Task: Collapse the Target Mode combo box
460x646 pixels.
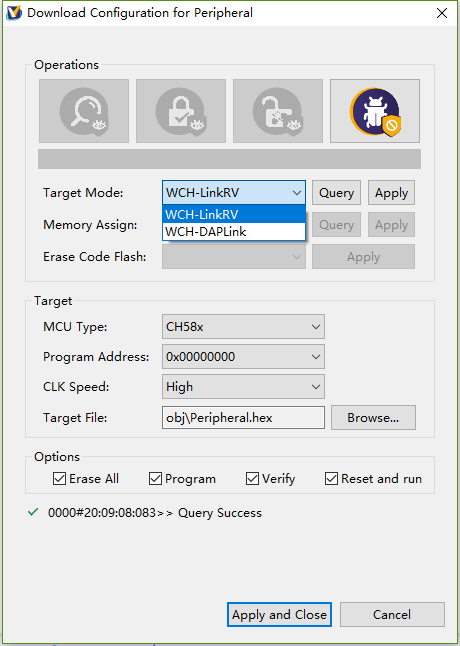Action: 234,192
